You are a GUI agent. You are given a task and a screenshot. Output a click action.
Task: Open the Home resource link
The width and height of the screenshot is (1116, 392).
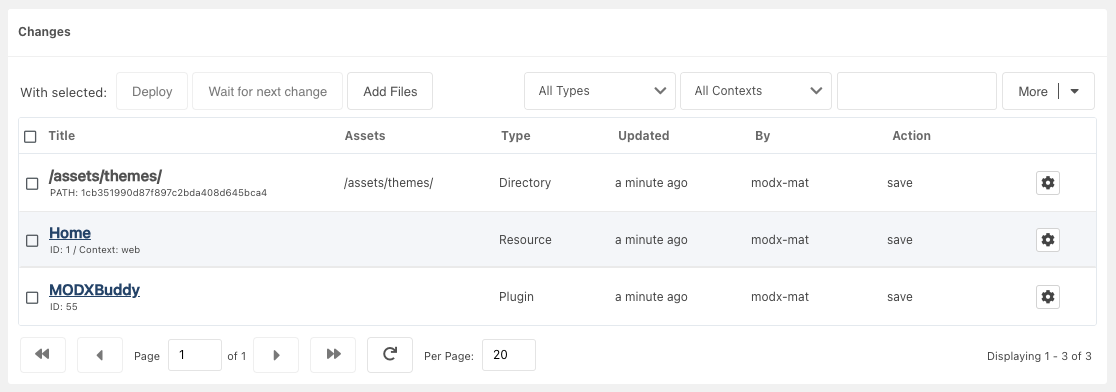tap(70, 233)
